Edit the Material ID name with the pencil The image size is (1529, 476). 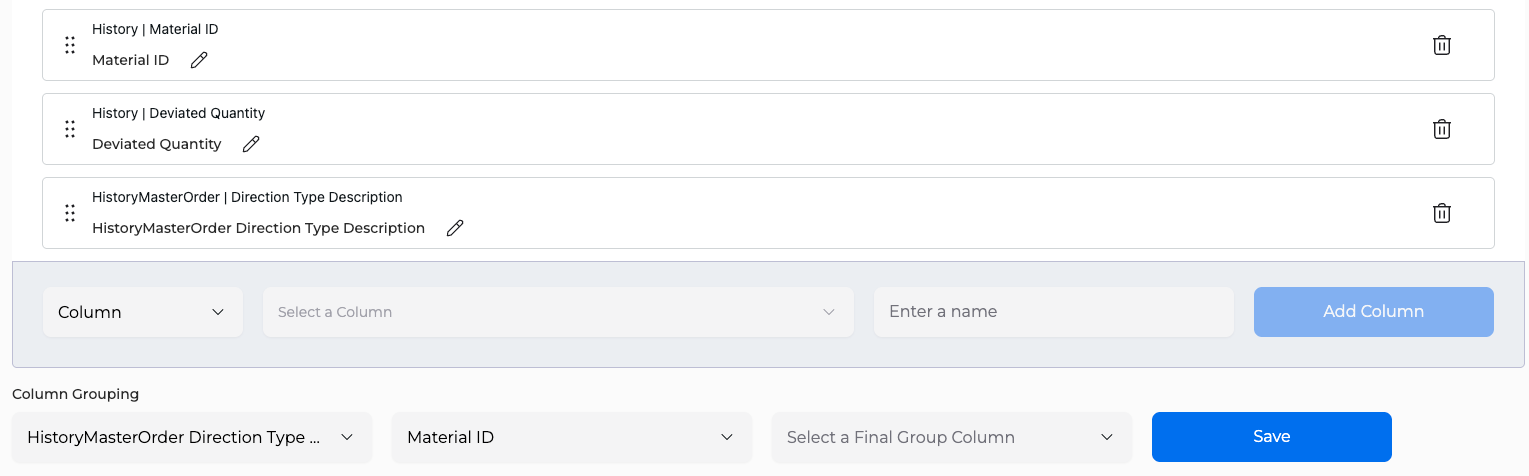coord(199,60)
